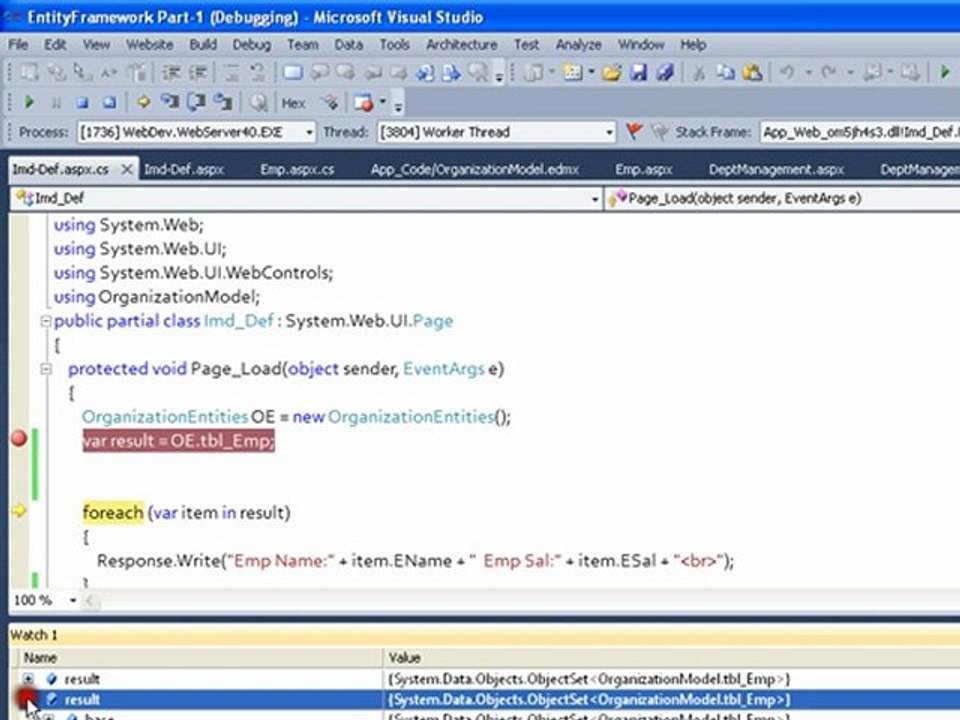Click the using OrganizationModel; line
This screenshot has width=960, height=720.
click(x=157, y=297)
